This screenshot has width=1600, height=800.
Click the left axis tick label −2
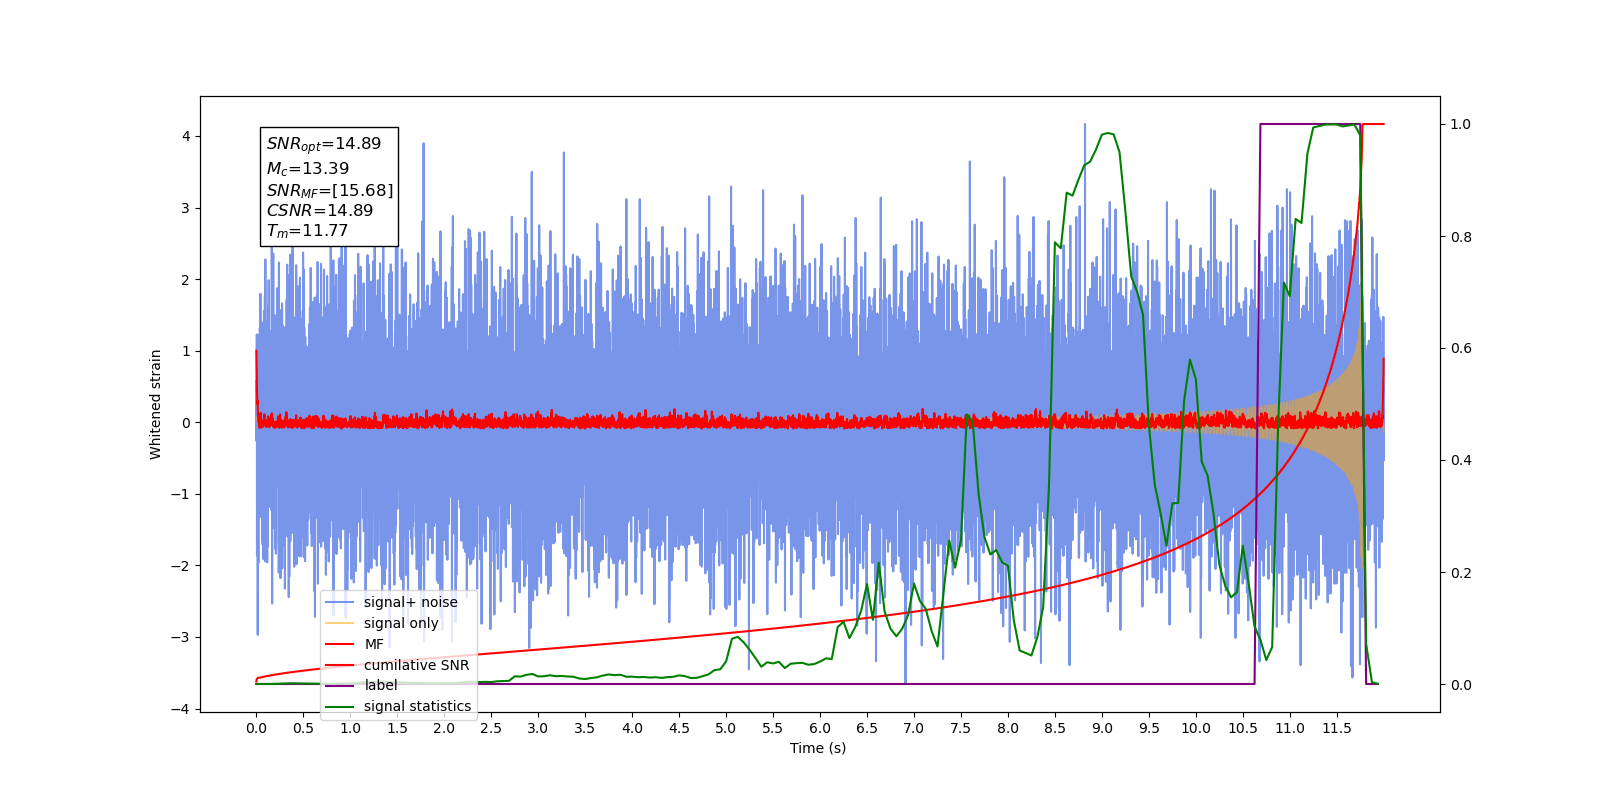(180, 566)
